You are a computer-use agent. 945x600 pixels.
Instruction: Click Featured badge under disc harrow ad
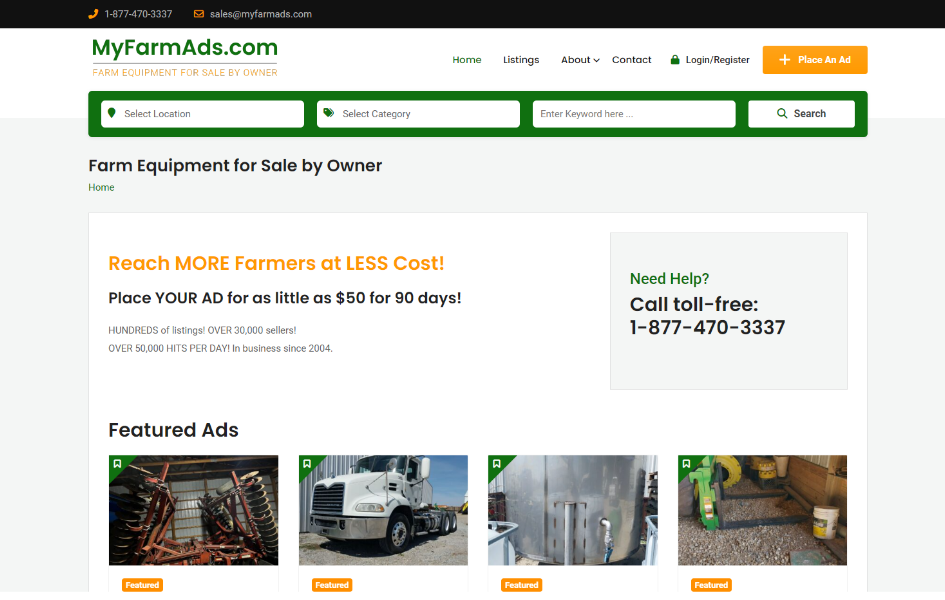point(142,585)
